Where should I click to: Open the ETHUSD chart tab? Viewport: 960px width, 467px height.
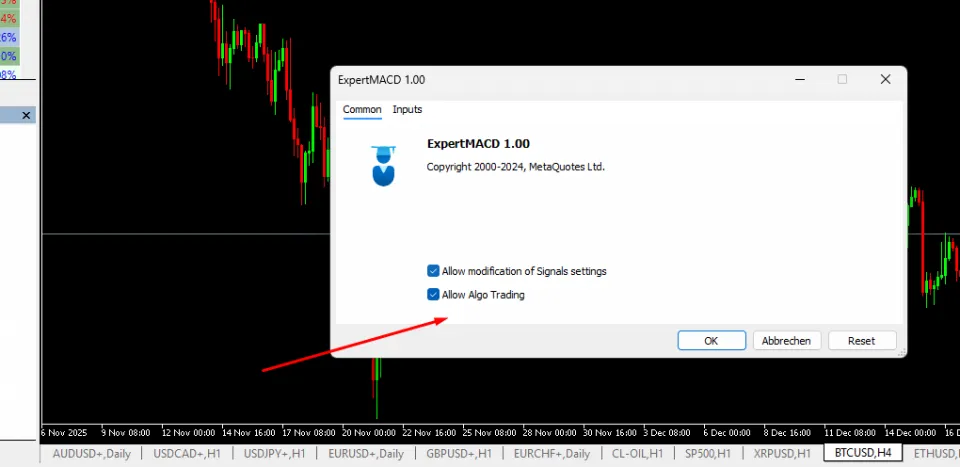tap(936, 454)
